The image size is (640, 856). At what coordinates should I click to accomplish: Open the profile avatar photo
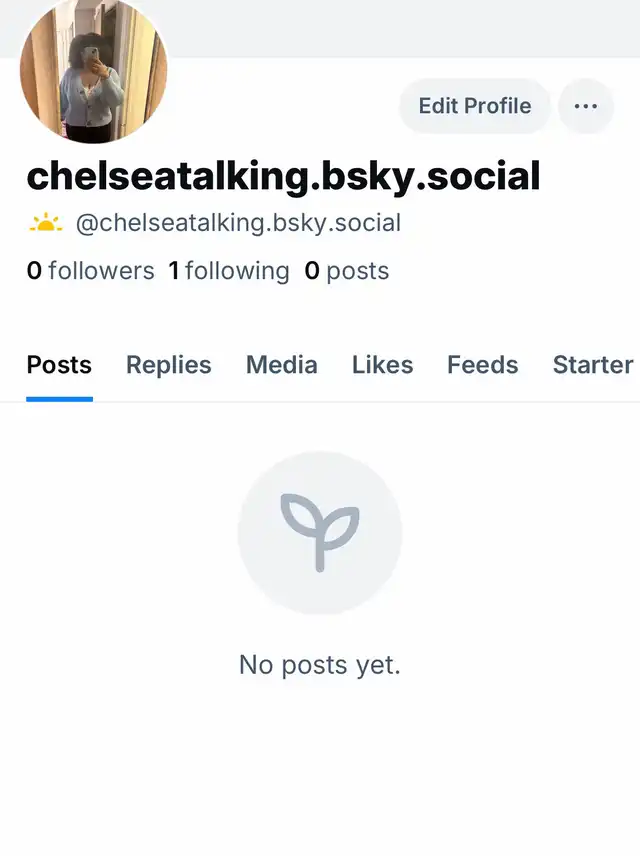93,71
